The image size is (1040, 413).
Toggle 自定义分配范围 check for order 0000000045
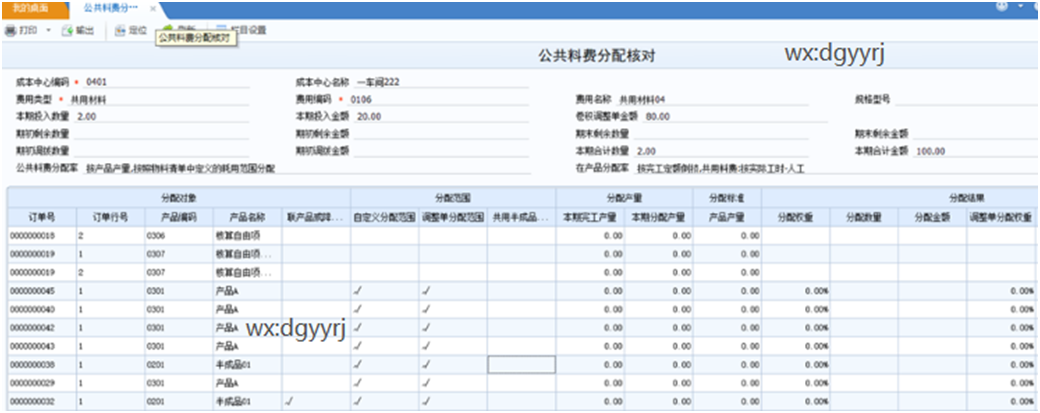tap(358, 291)
